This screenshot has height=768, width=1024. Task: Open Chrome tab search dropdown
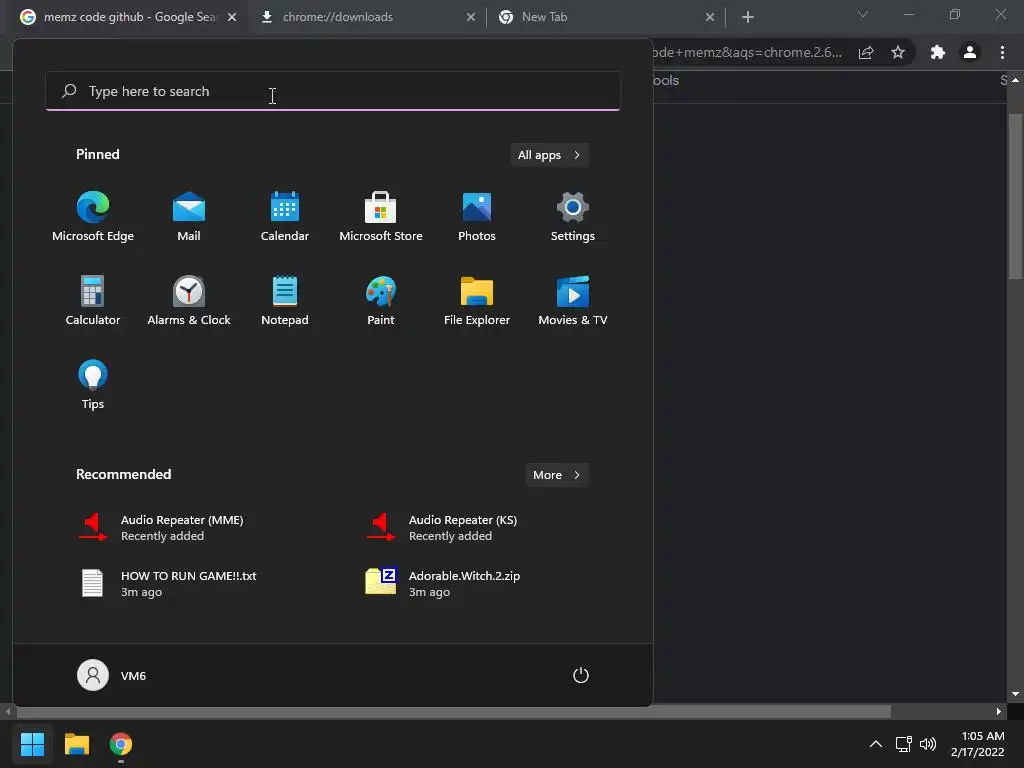click(863, 14)
